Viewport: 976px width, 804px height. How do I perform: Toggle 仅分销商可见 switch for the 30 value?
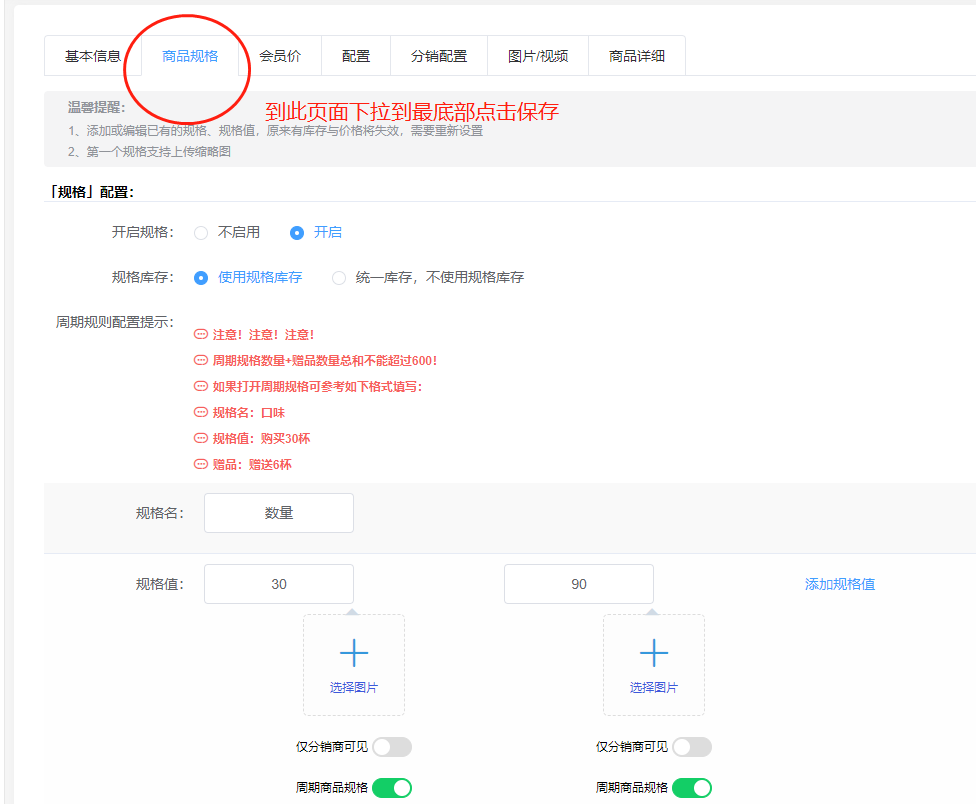[x=392, y=747]
